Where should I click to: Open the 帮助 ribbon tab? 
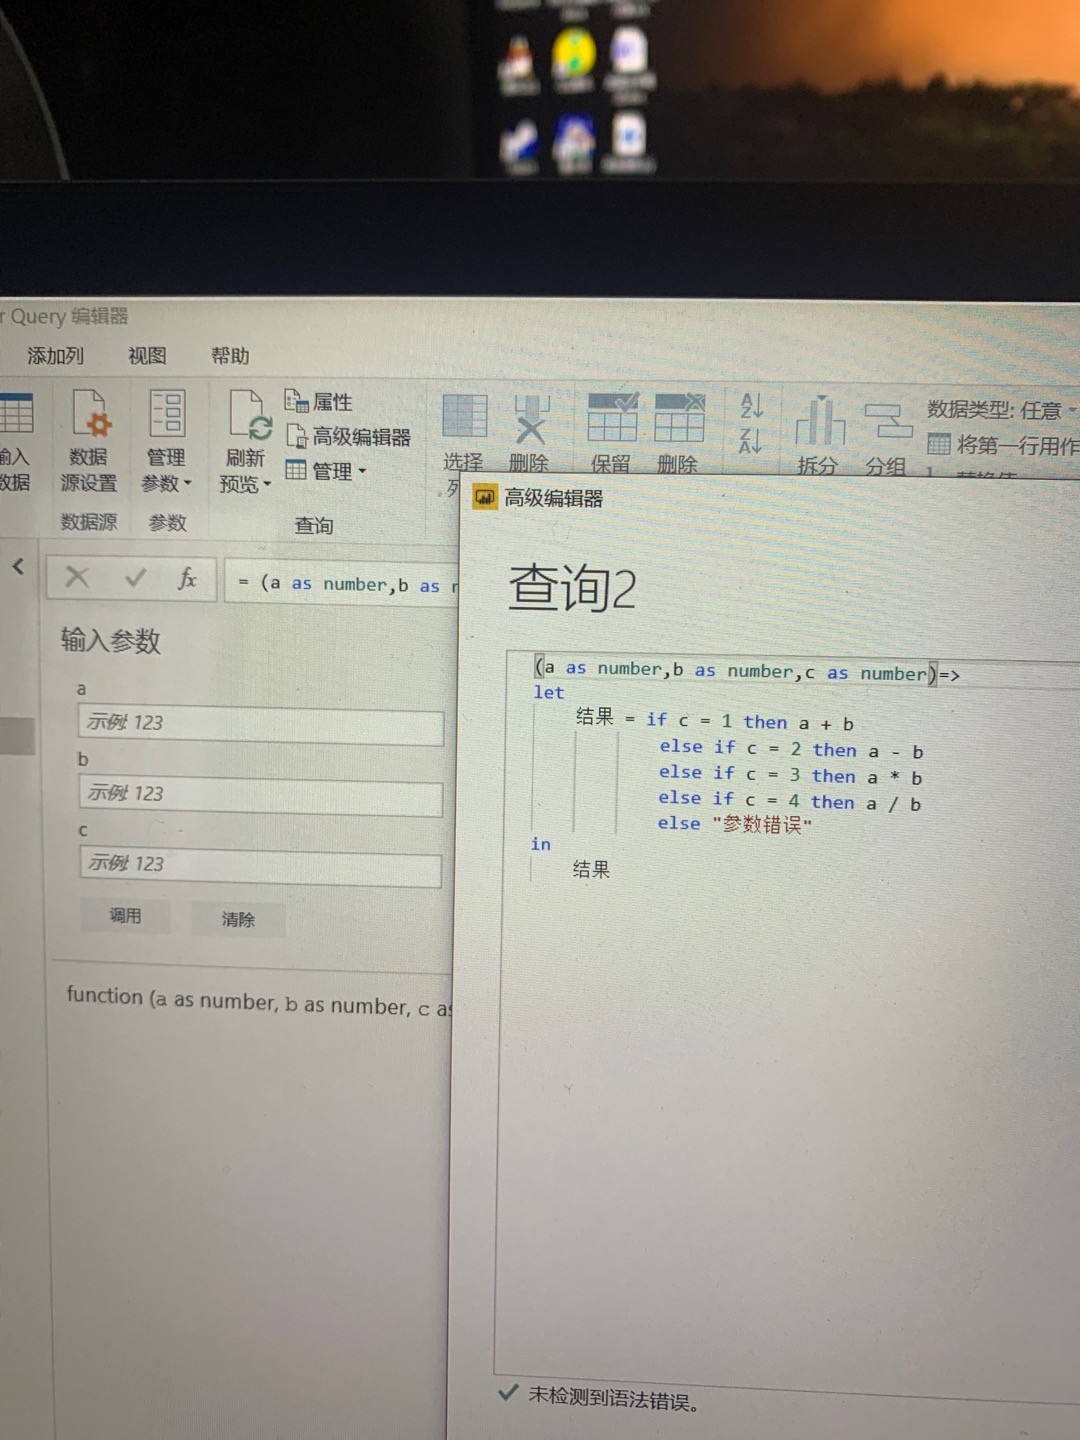[230, 356]
